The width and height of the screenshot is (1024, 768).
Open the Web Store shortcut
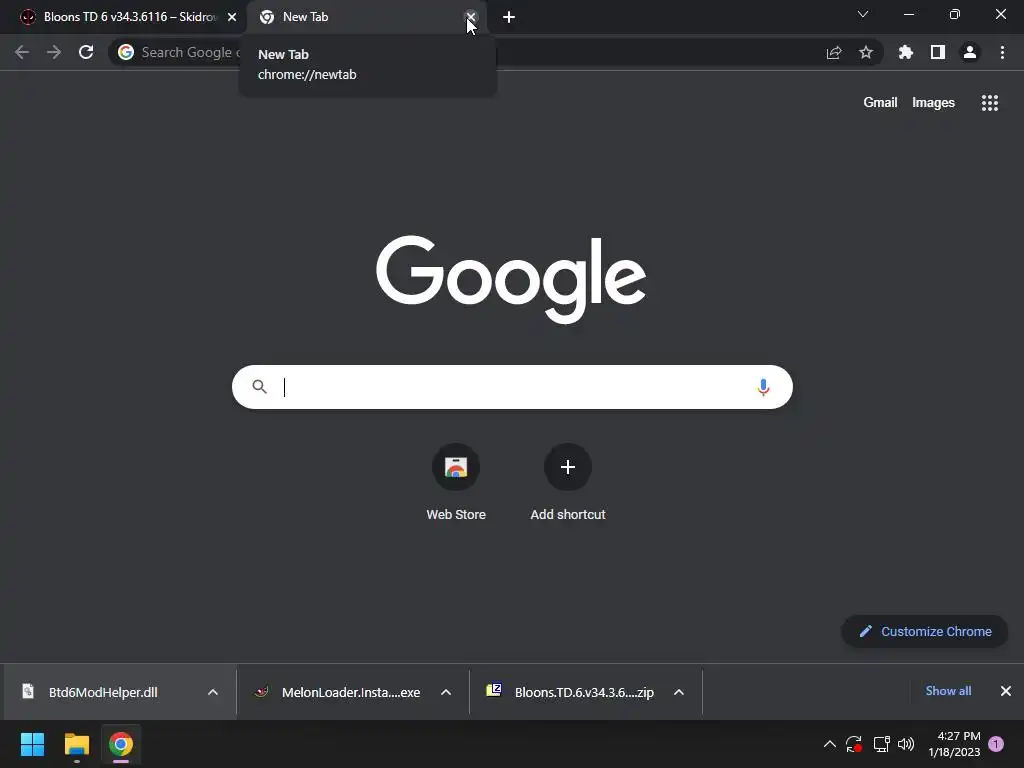[456, 482]
